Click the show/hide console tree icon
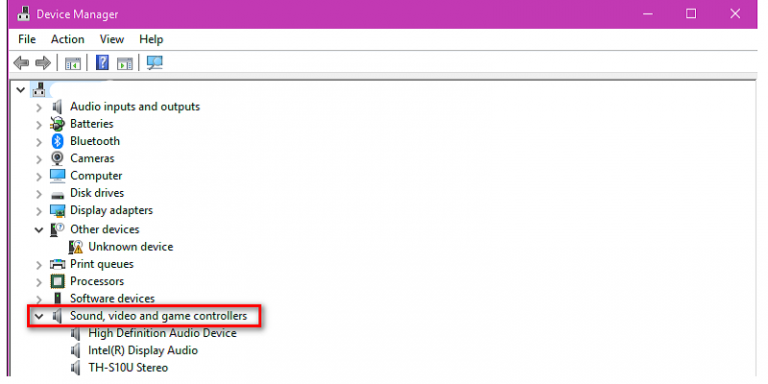 [x=72, y=63]
